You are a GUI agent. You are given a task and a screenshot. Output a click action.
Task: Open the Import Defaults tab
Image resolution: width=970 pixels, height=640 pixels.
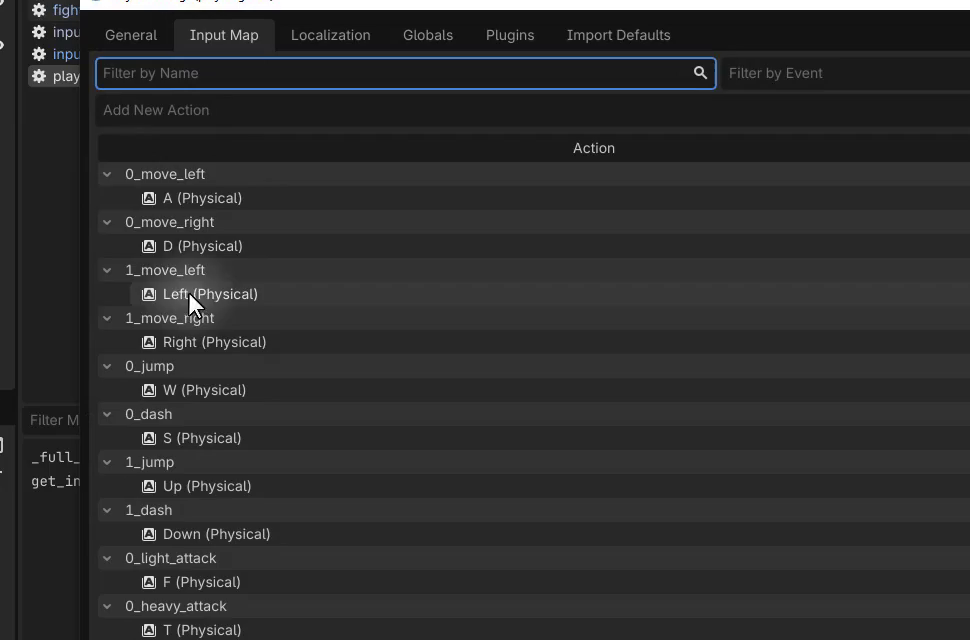coord(619,35)
